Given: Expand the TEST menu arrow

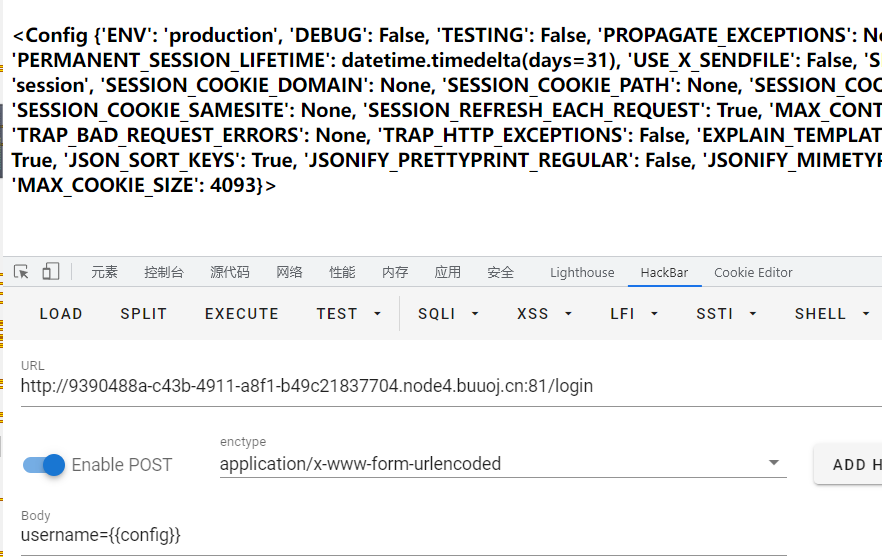Looking at the screenshot, I should coord(377,314).
